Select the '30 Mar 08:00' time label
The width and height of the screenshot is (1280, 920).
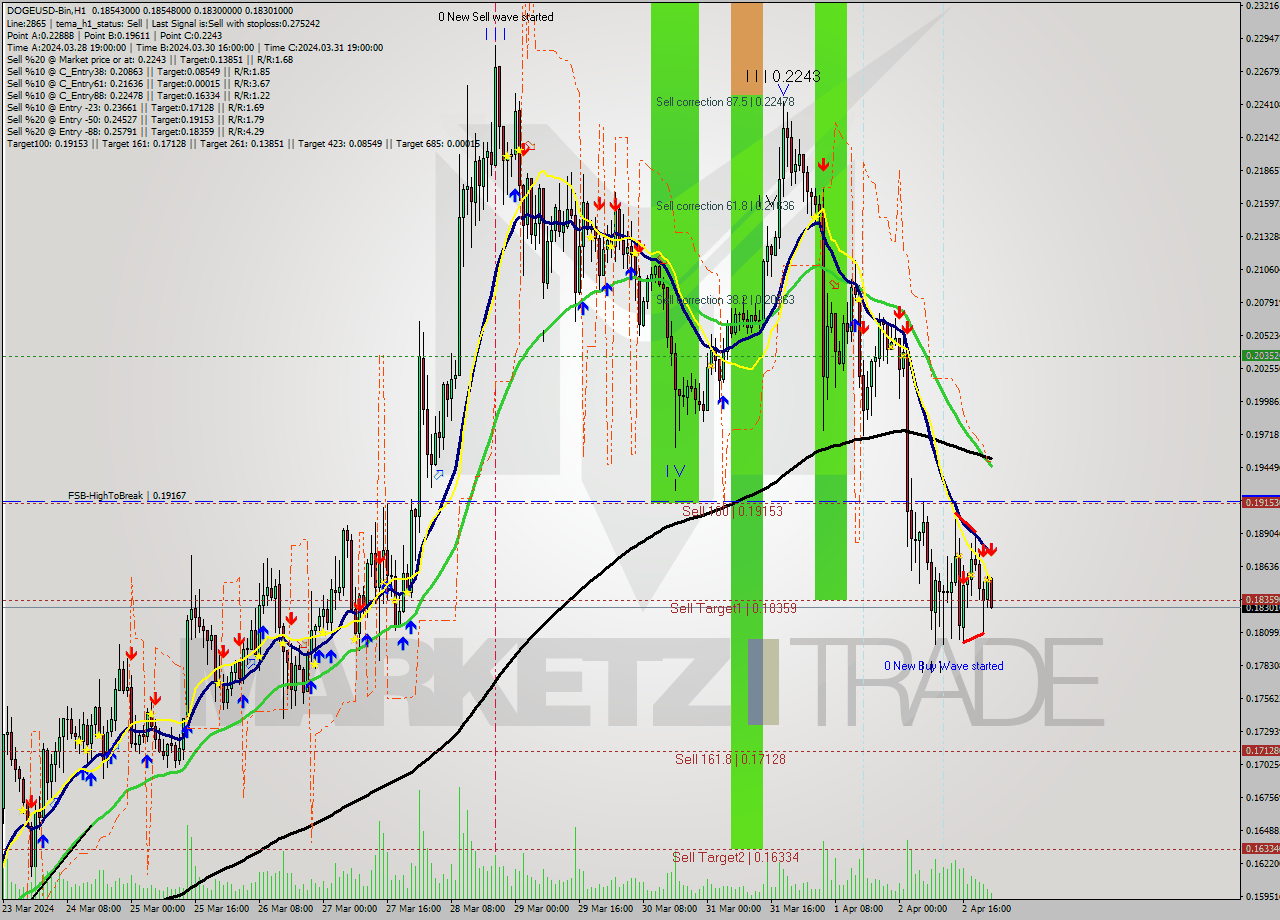click(x=669, y=909)
